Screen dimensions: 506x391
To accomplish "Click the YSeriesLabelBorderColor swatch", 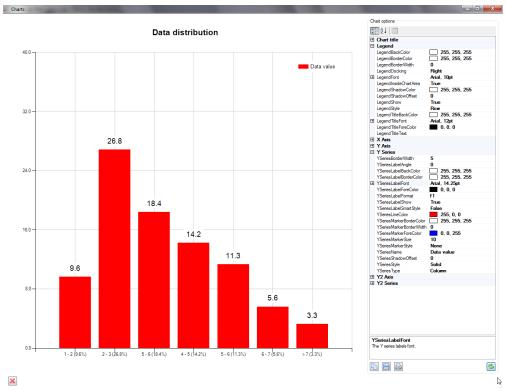I will (433, 177).
